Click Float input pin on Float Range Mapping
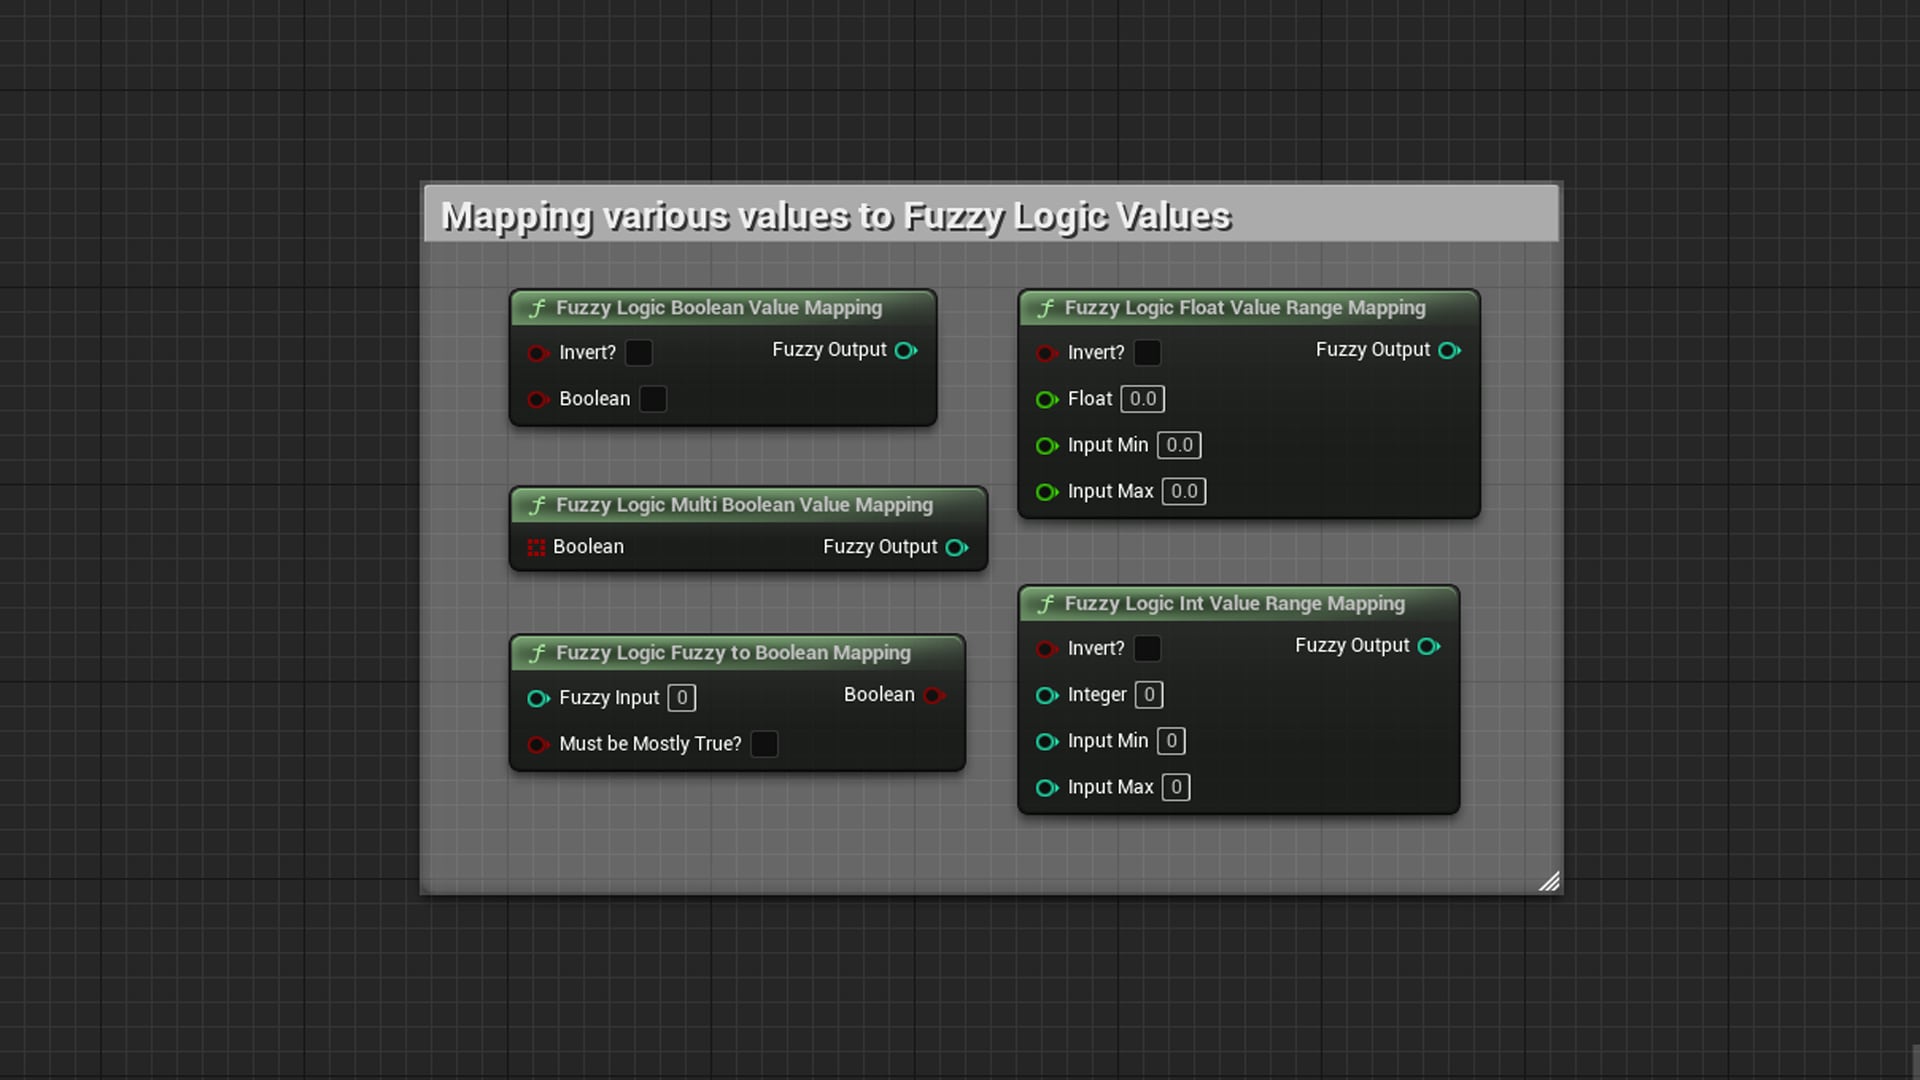This screenshot has height=1080, width=1920. (1047, 399)
